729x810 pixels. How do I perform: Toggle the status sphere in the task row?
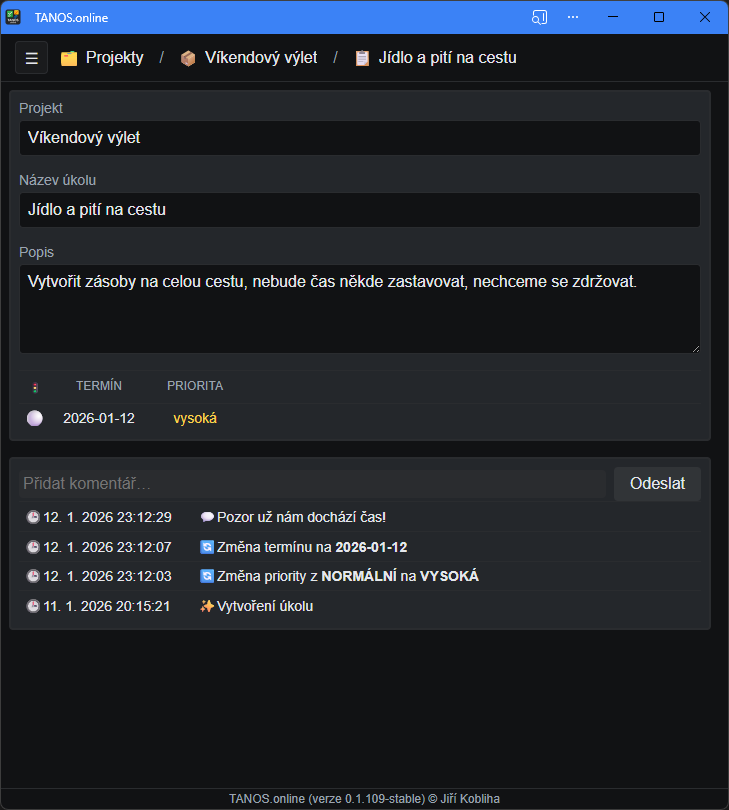point(35,418)
